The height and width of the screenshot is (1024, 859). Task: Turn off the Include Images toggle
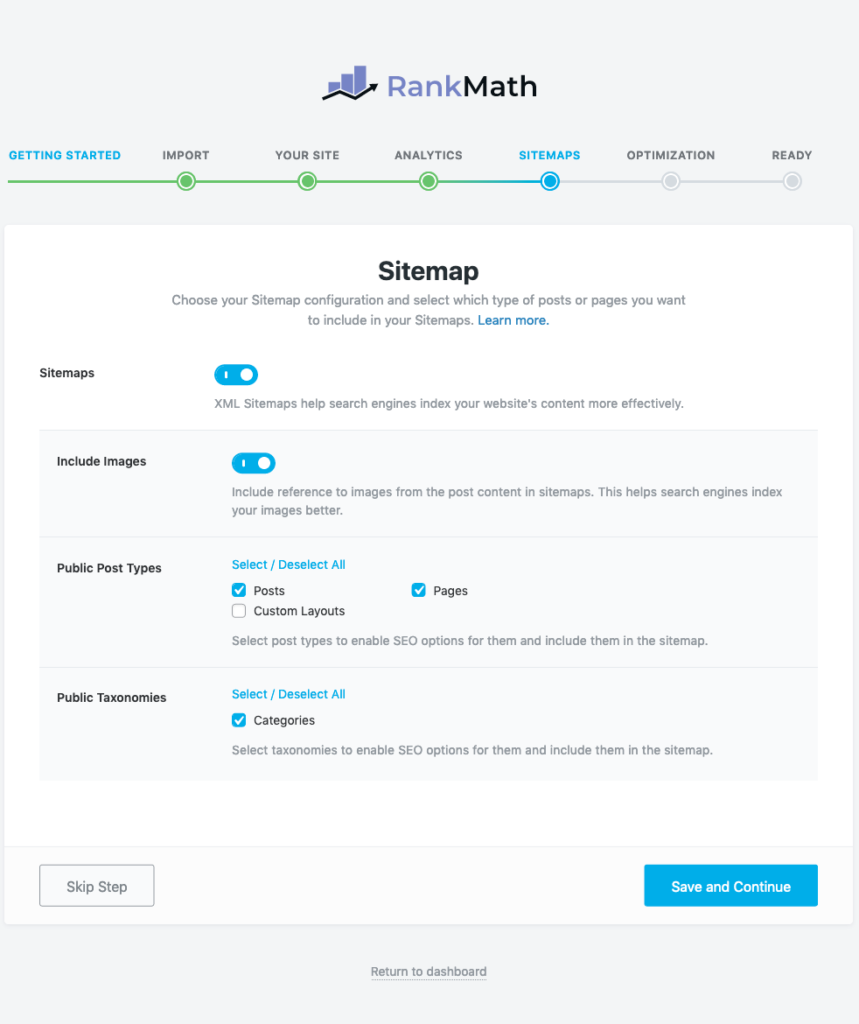(x=253, y=463)
